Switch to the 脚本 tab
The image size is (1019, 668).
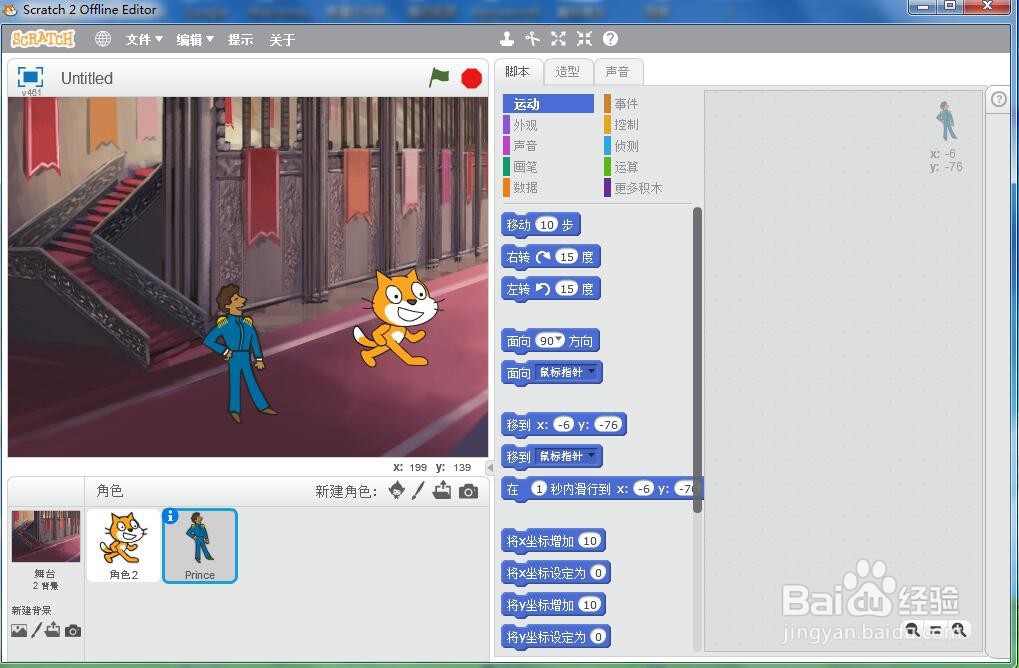(x=518, y=72)
